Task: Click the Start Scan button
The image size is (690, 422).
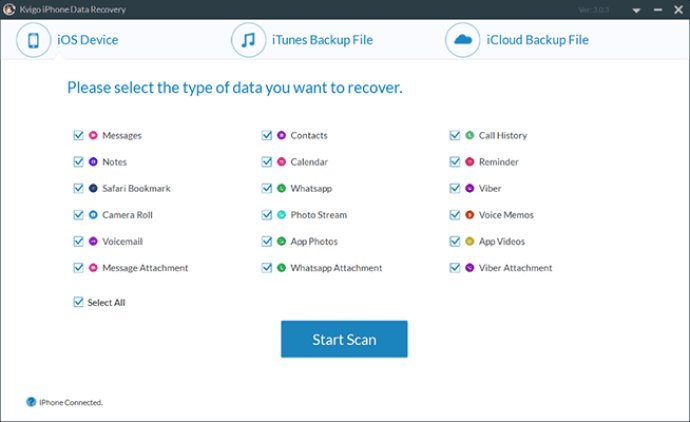Action: click(344, 339)
